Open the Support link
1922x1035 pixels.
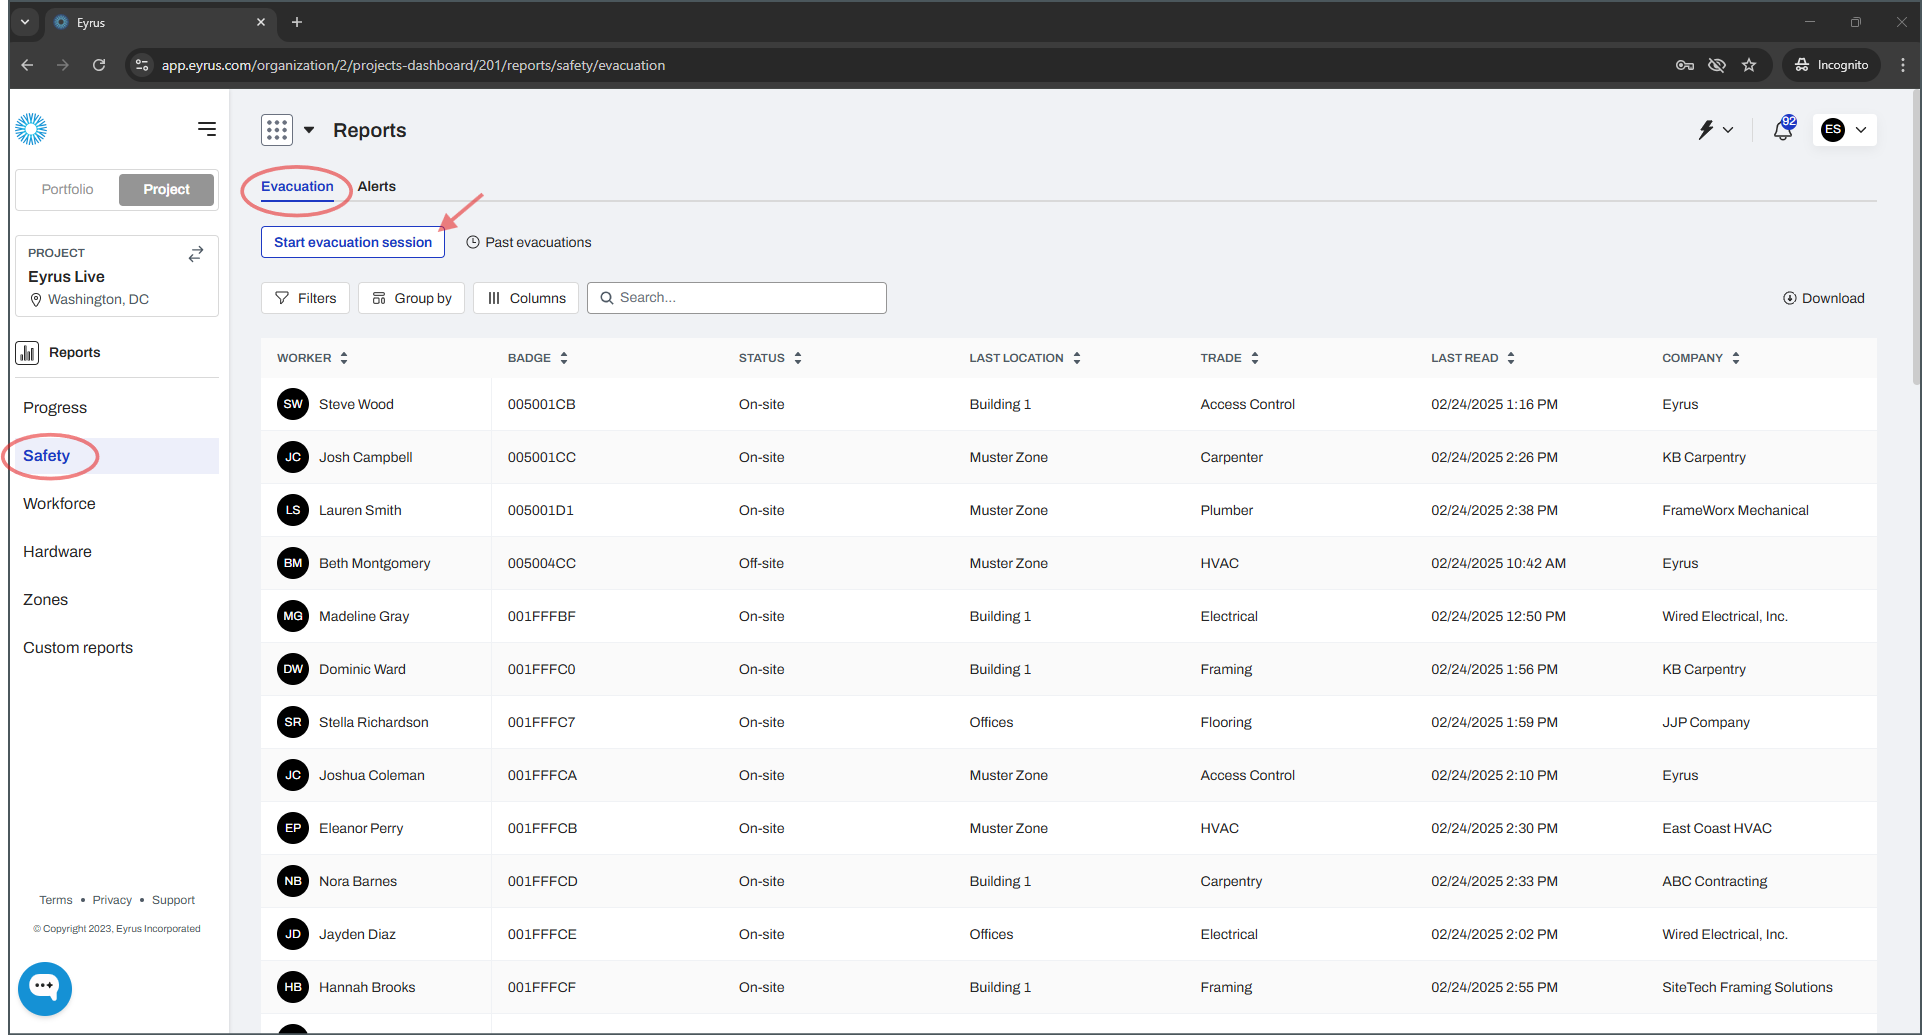tap(173, 900)
